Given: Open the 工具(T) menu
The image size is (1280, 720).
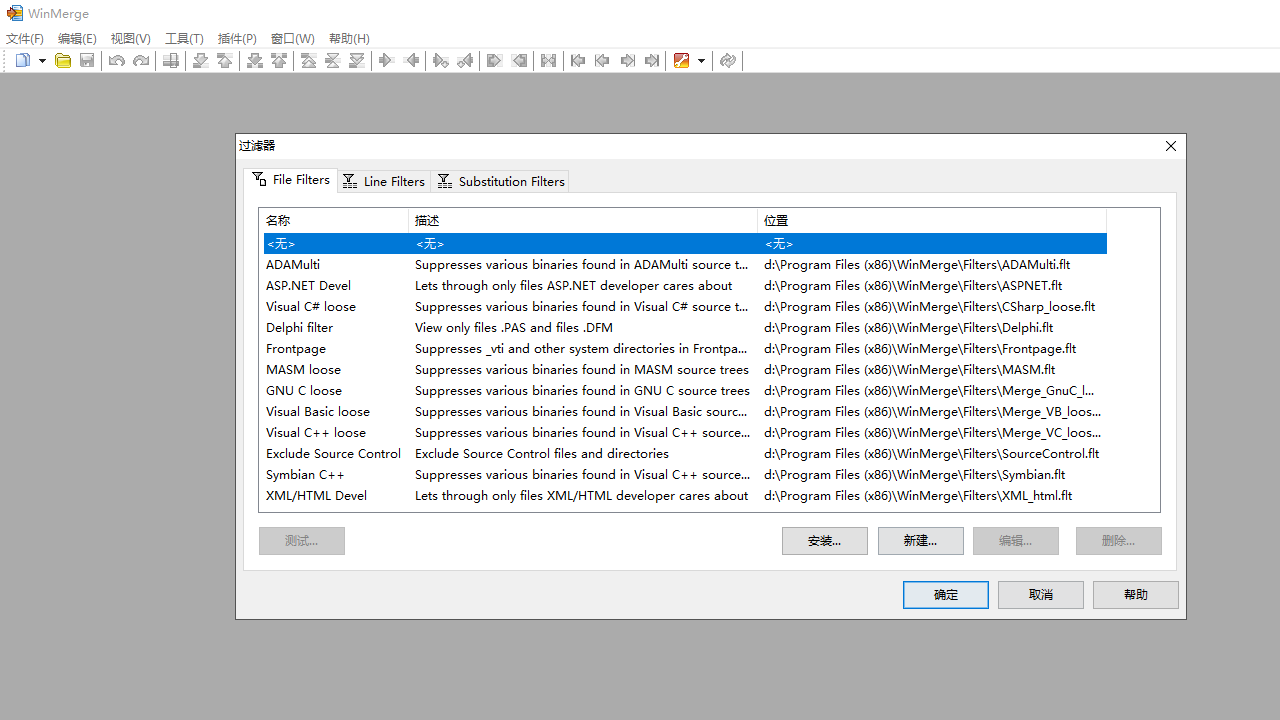Looking at the screenshot, I should point(184,38).
